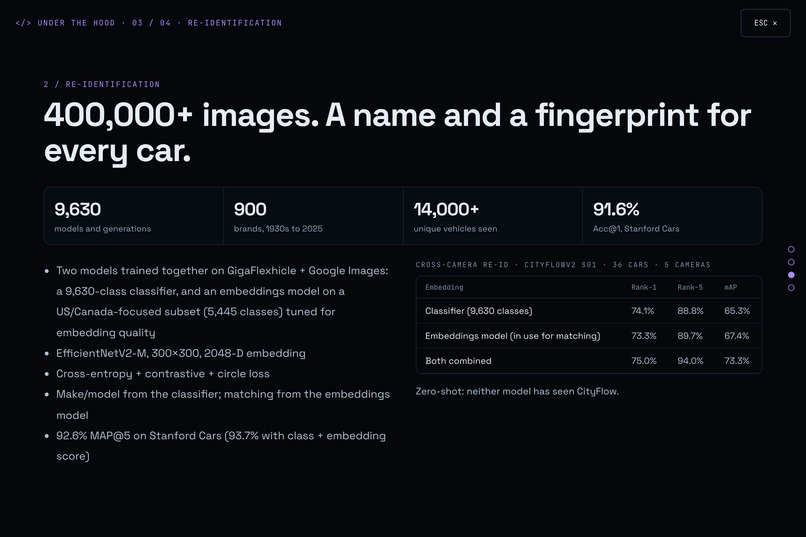Viewport: 806px width, 537px height.
Task: Click the 'models and generations' caption
Action: 103,229
